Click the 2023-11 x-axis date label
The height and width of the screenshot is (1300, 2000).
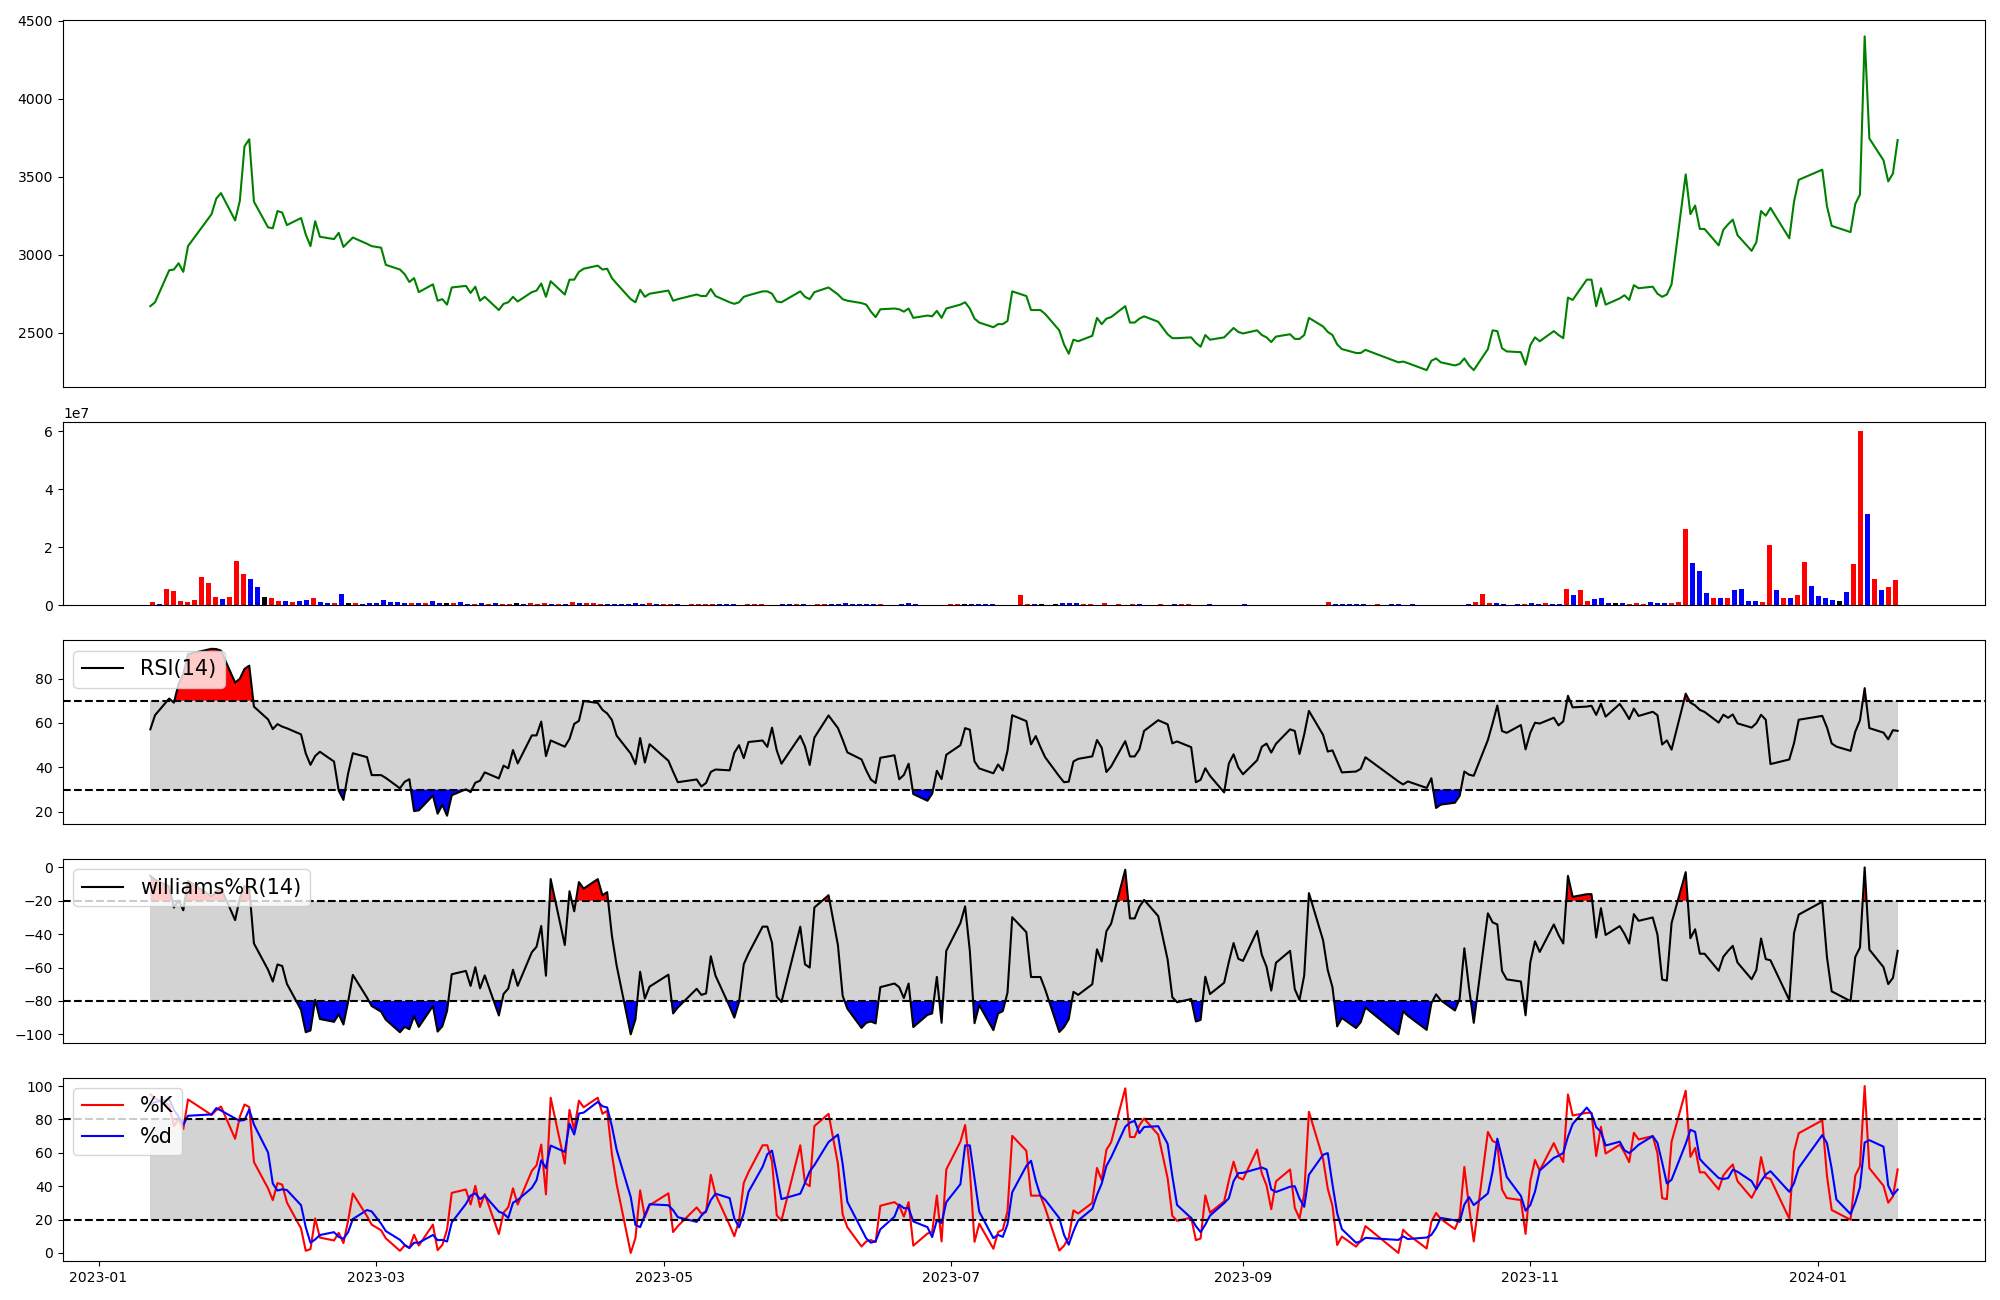[1530, 1276]
